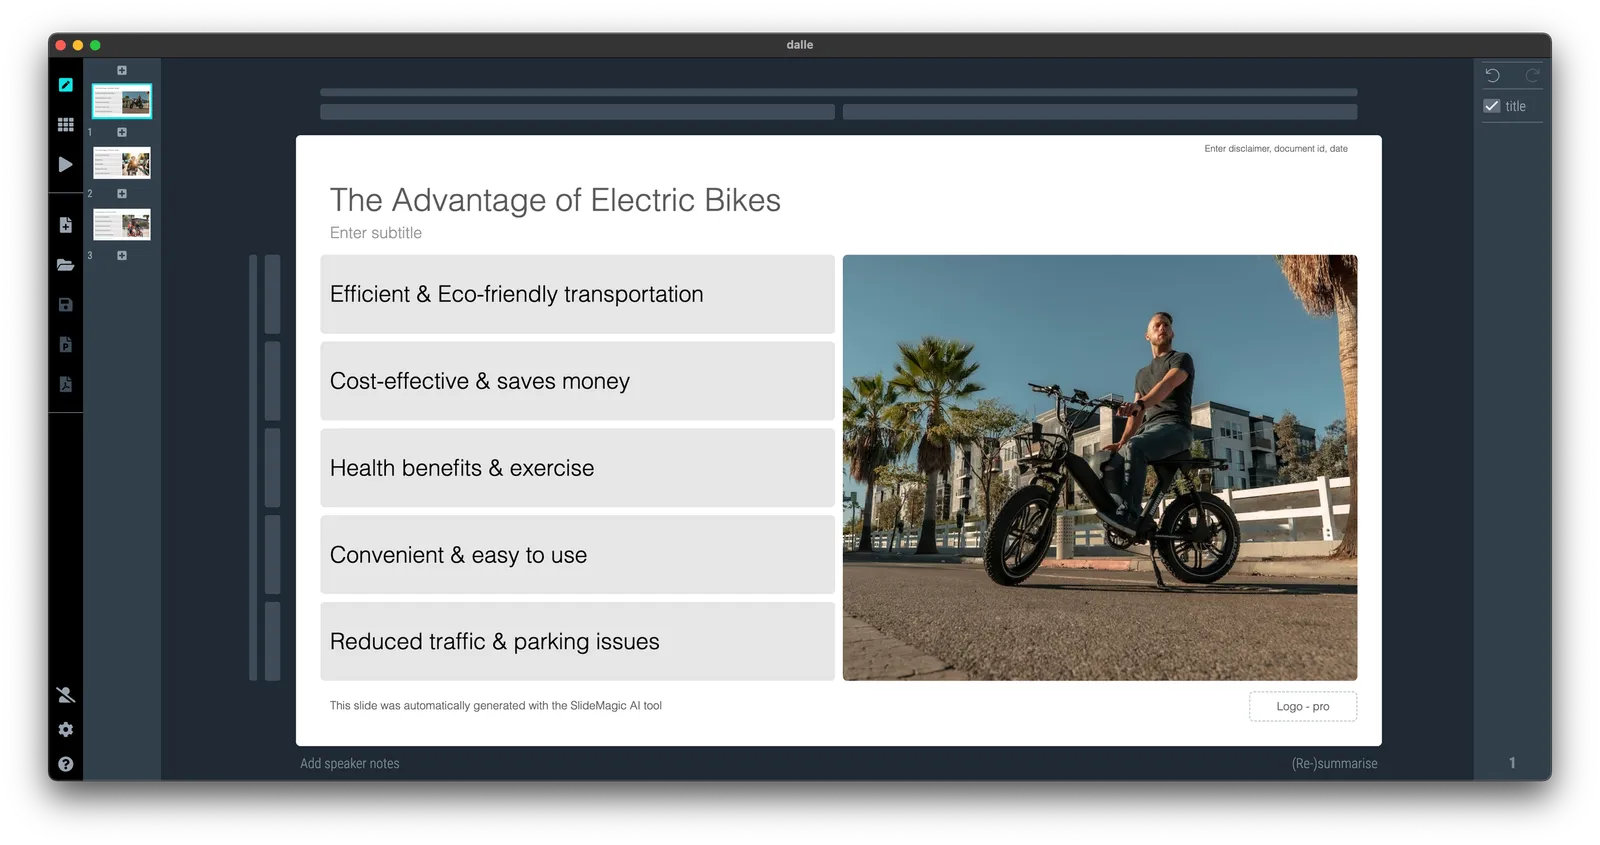Click the crossed-out user account icon
1600x845 pixels.
click(x=66, y=695)
